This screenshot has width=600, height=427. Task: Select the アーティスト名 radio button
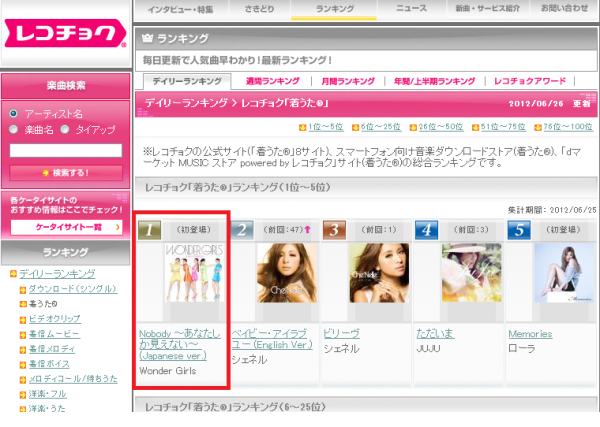13,114
